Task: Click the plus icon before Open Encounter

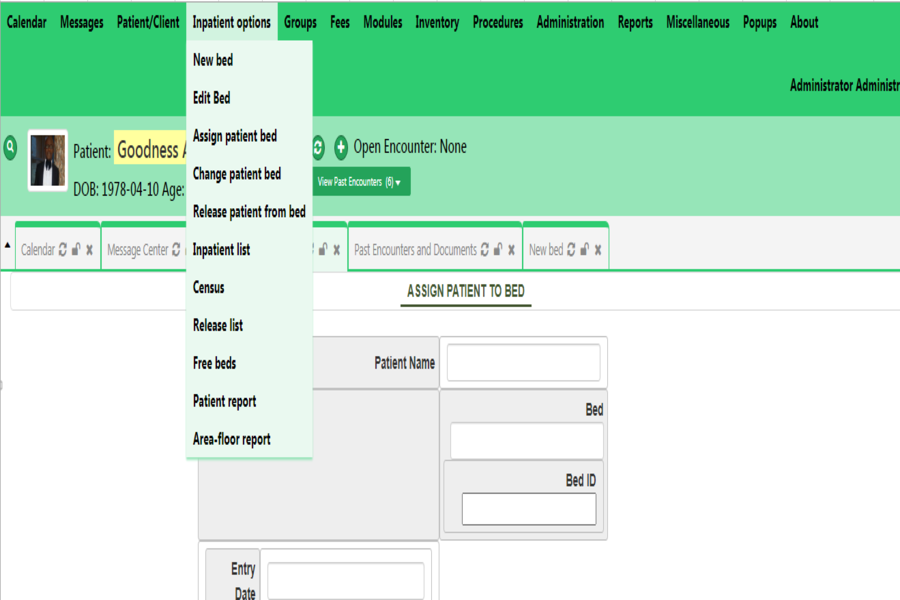Action: pos(341,148)
